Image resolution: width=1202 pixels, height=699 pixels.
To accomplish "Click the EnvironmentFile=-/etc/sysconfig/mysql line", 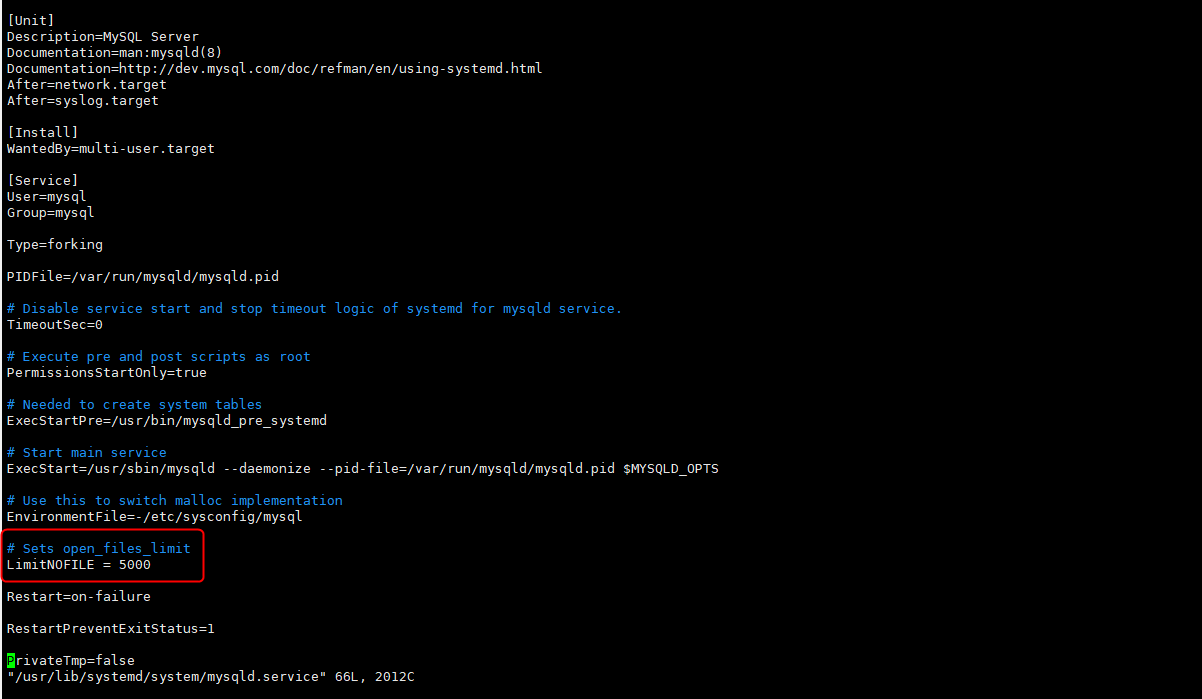I will click(x=155, y=516).
